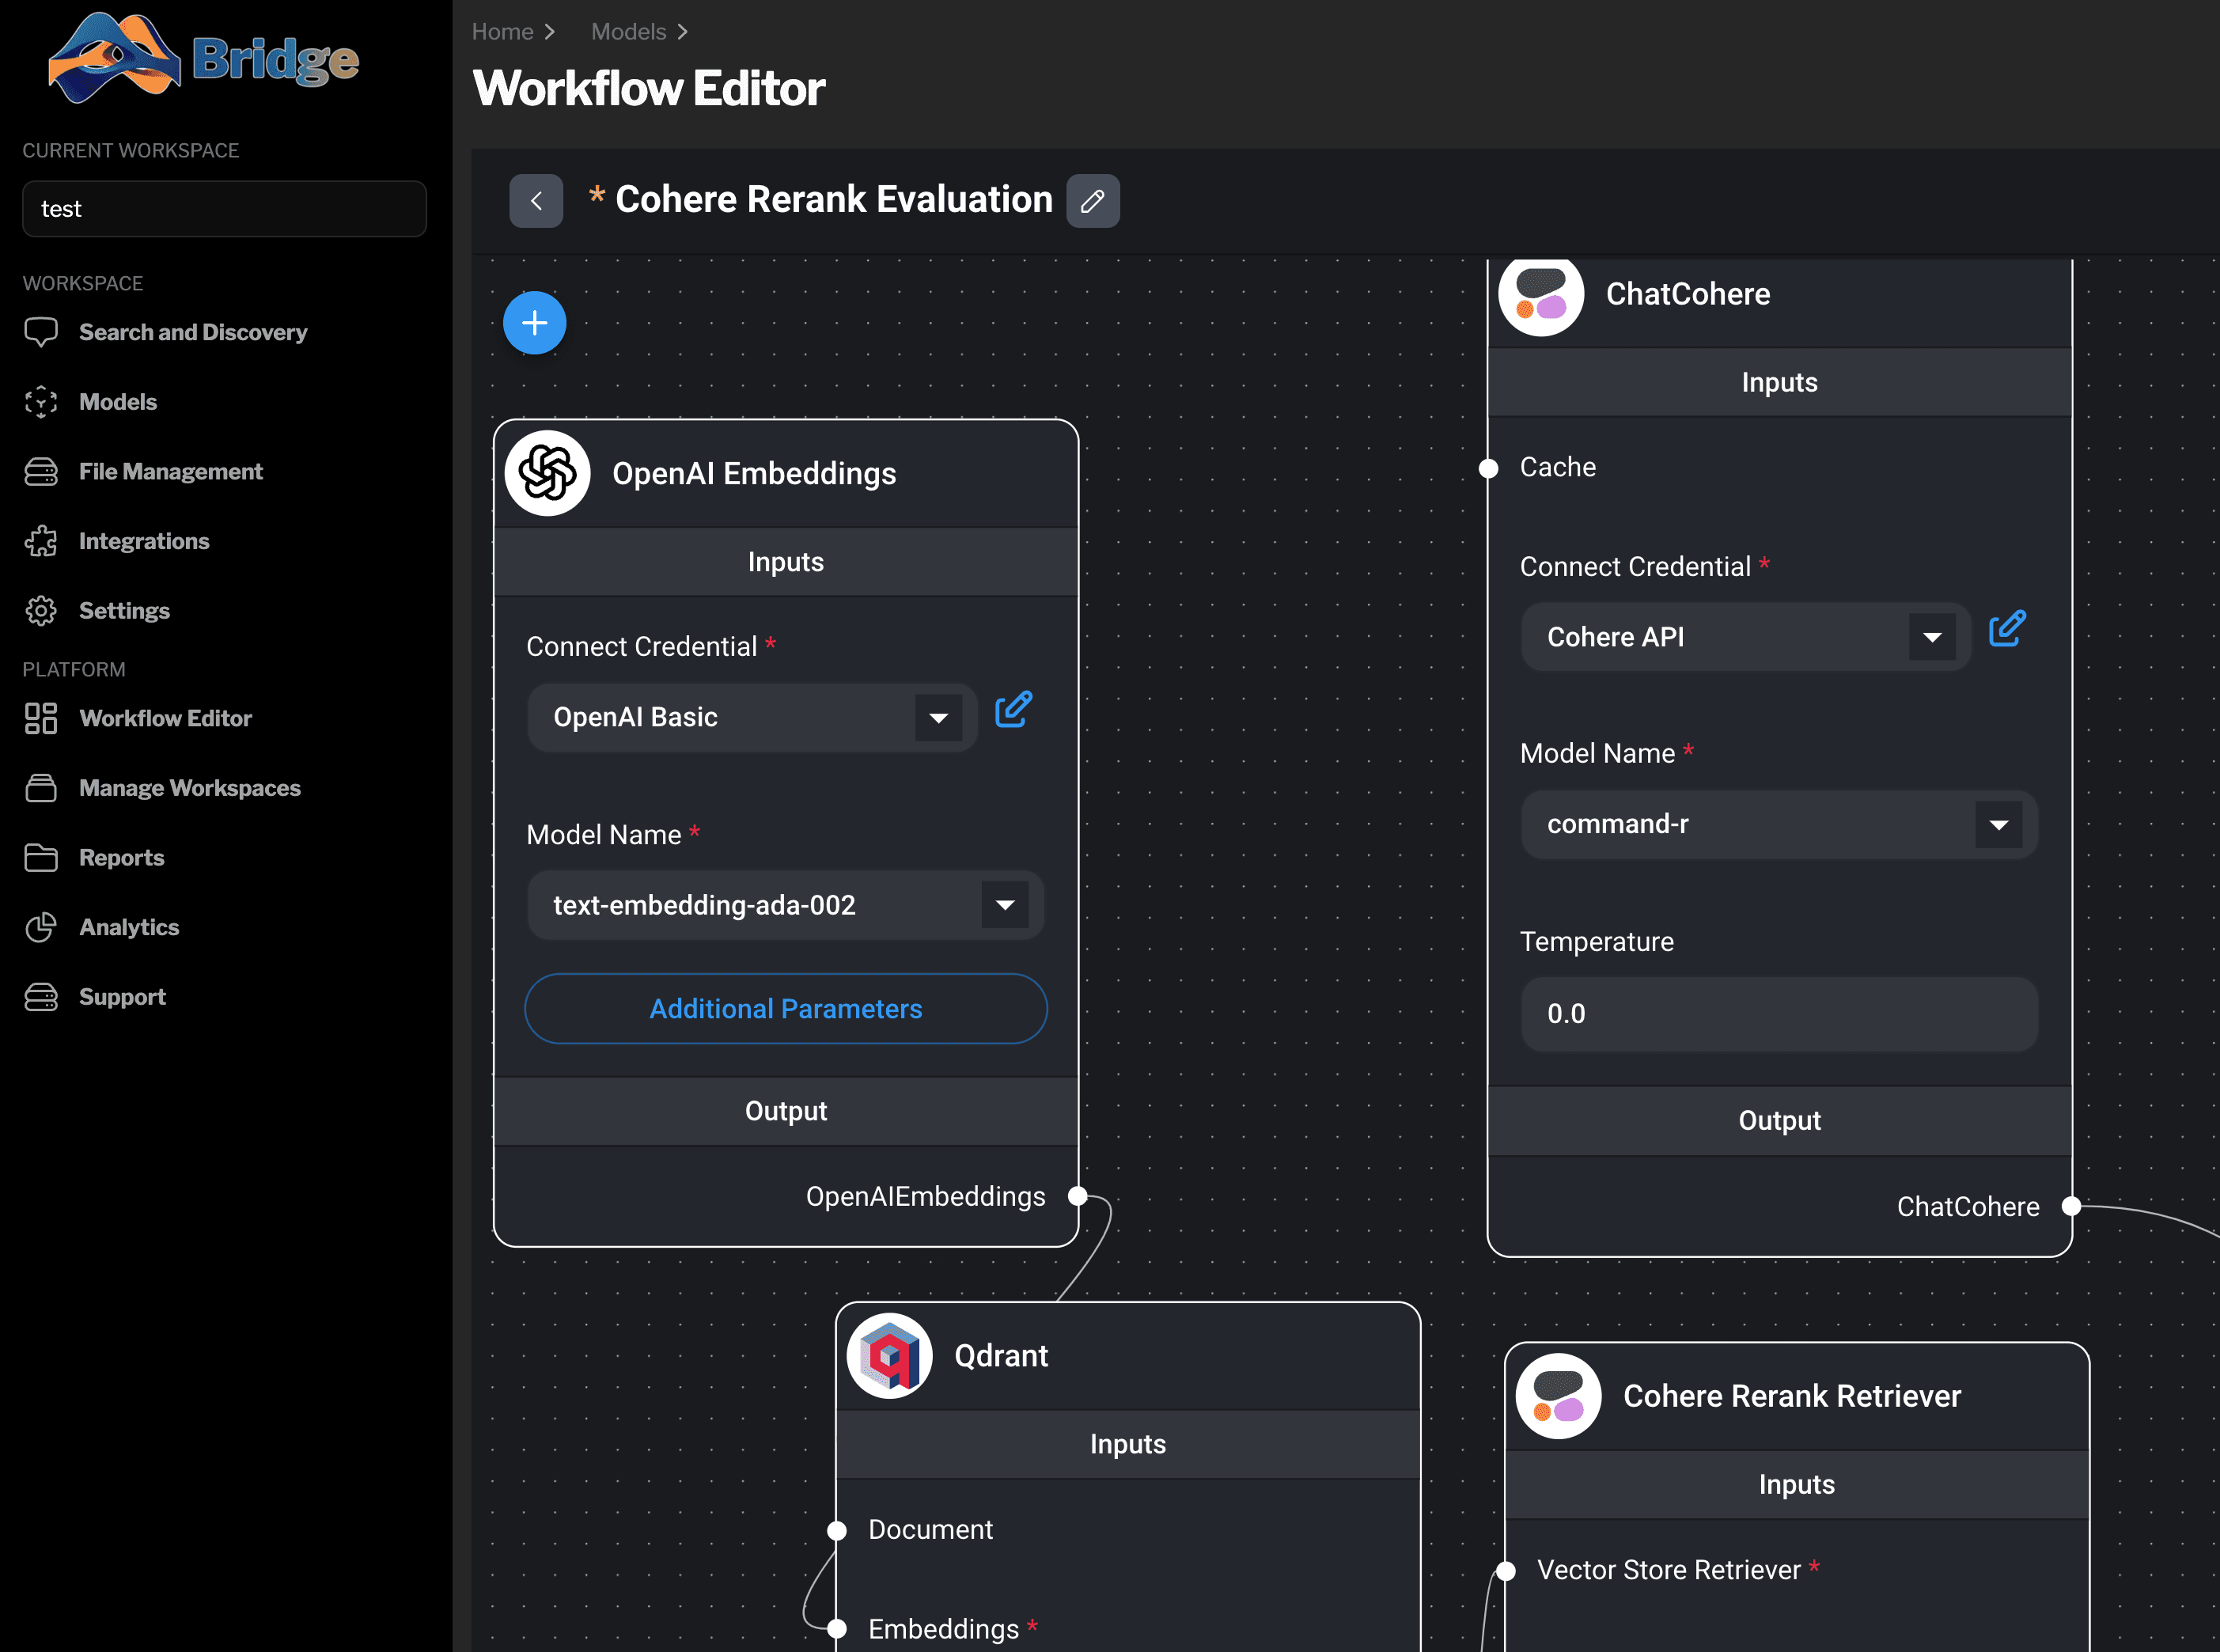
Task: Go to Models breadcrumb
Action: coord(628,32)
